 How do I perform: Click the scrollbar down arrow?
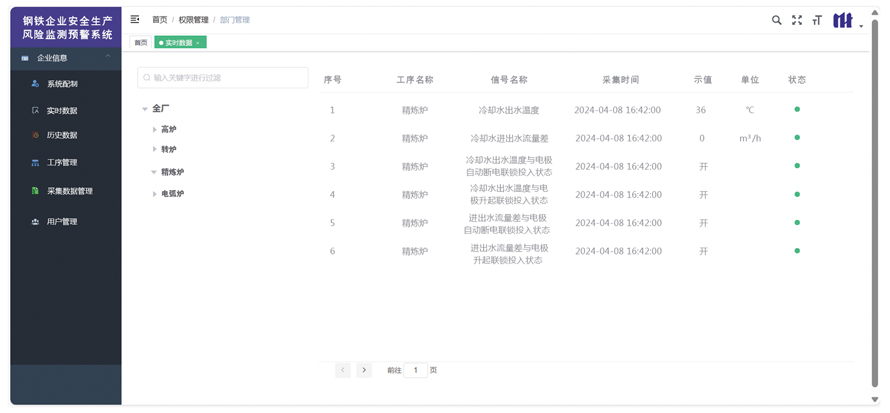pyautogui.click(x=875, y=399)
